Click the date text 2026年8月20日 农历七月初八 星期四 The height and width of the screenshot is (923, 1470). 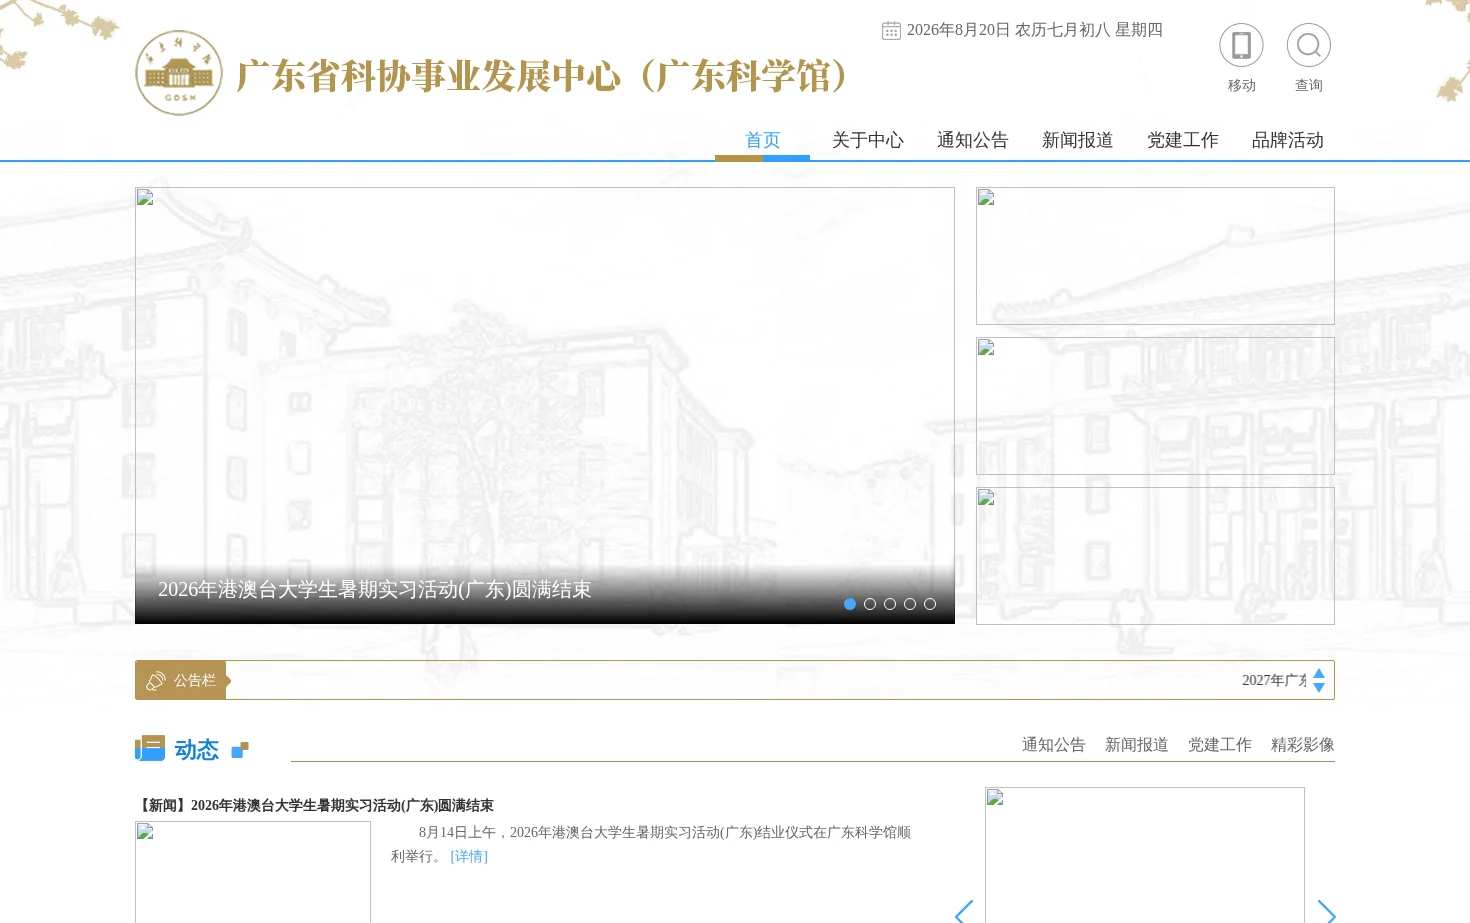tap(1035, 31)
